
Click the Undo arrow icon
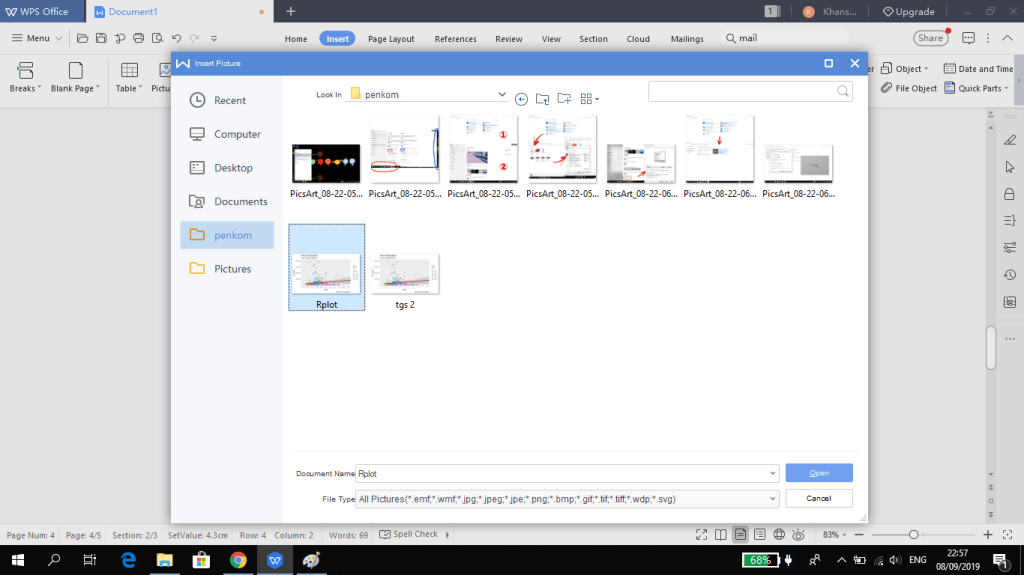[176, 38]
